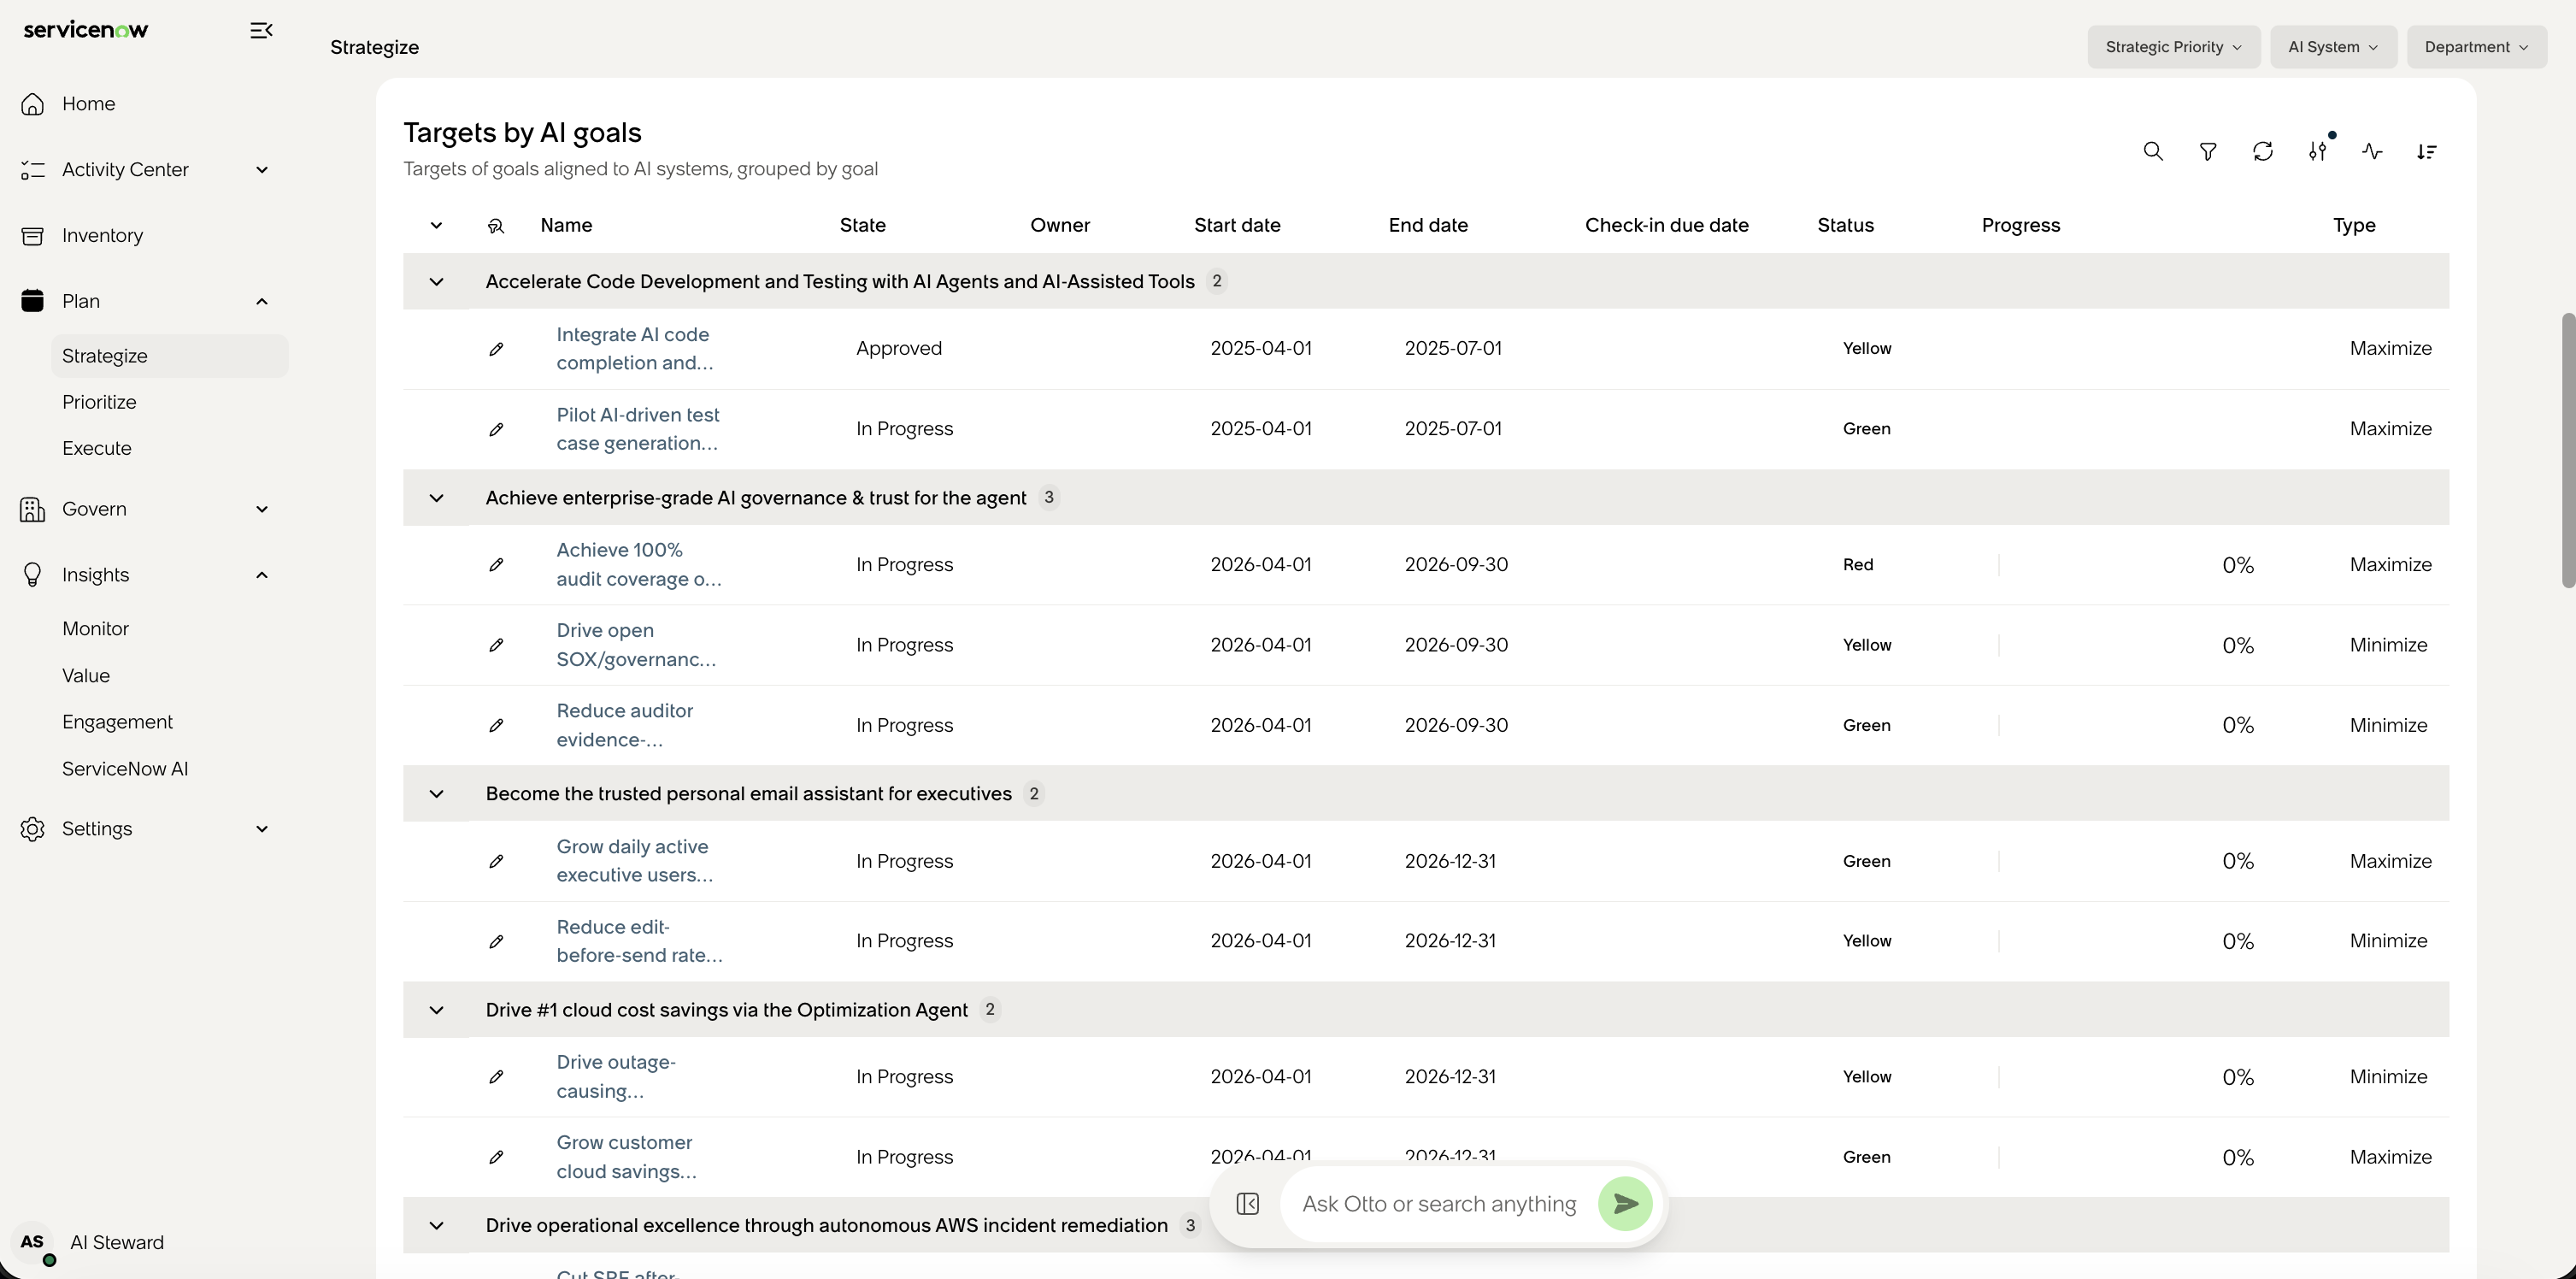Click the ServiceNow logo

[x=86, y=30]
